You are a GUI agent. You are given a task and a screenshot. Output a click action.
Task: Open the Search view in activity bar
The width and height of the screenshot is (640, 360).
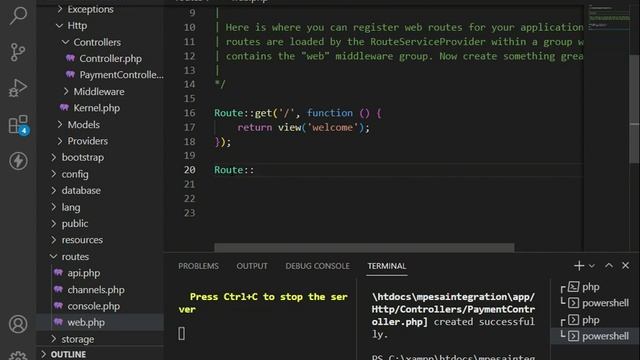point(18,16)
